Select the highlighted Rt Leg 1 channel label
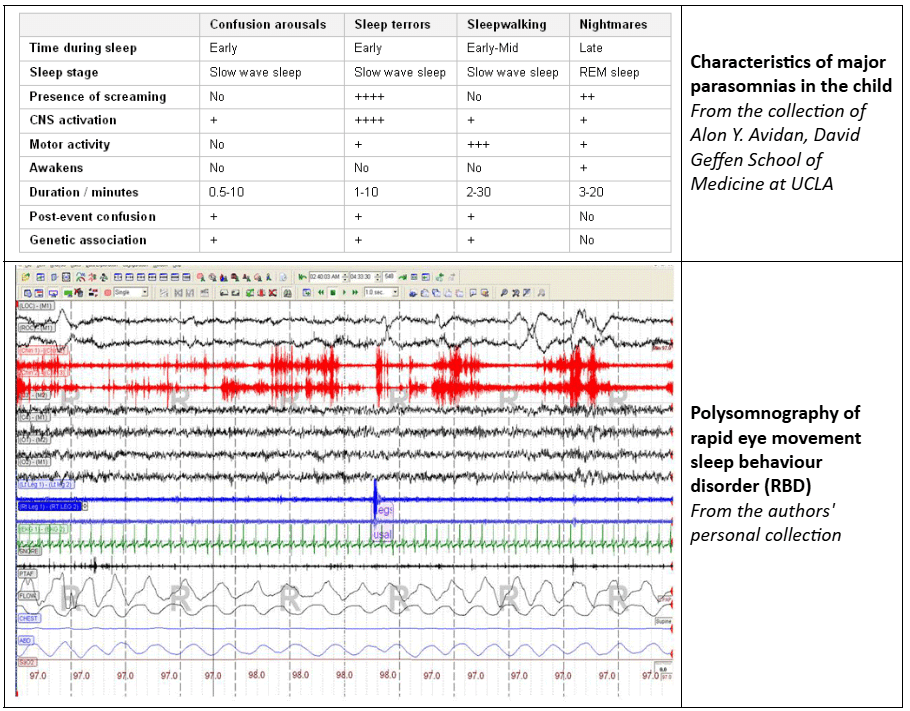The height and width of the screenshot is (711, 910). pos(50,506)
